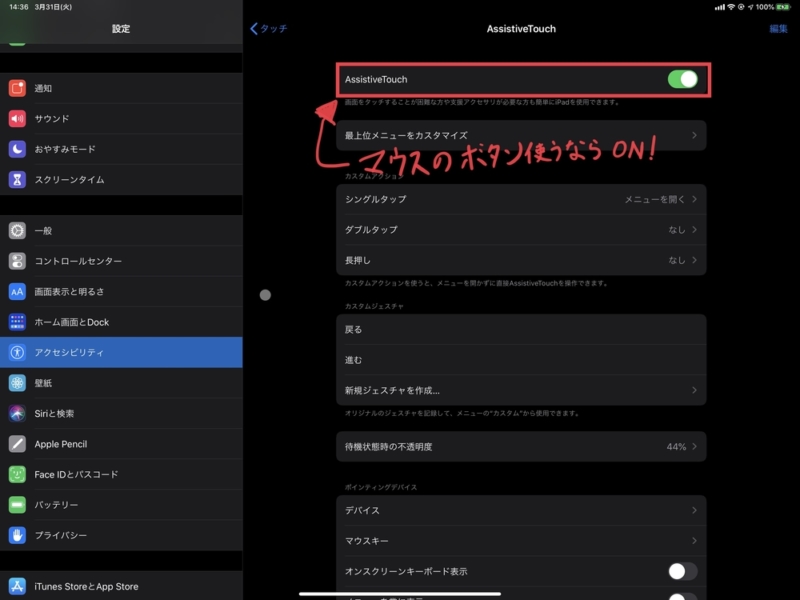Open 画面表示と明るさ AA icon
This screenshot has height=600, width=800.
(x=17, y=291)
